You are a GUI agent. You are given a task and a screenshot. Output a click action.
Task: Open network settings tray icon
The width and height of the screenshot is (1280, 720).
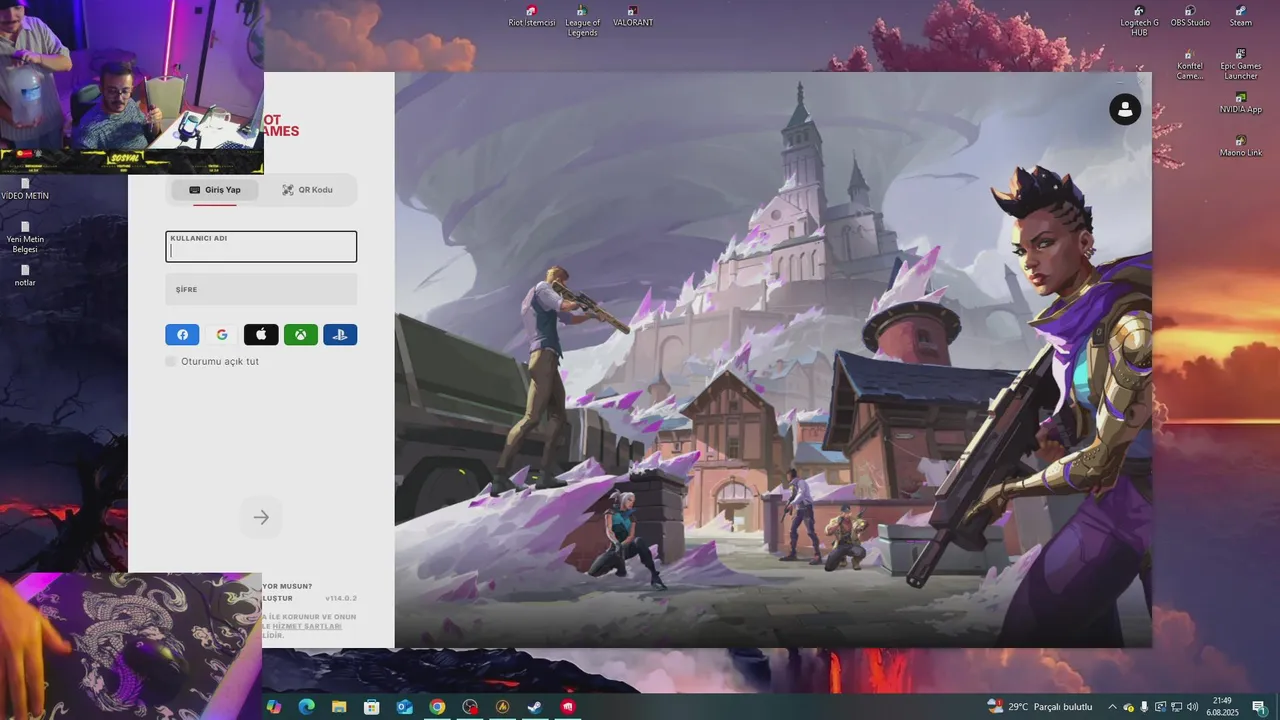click(1176, 707)
